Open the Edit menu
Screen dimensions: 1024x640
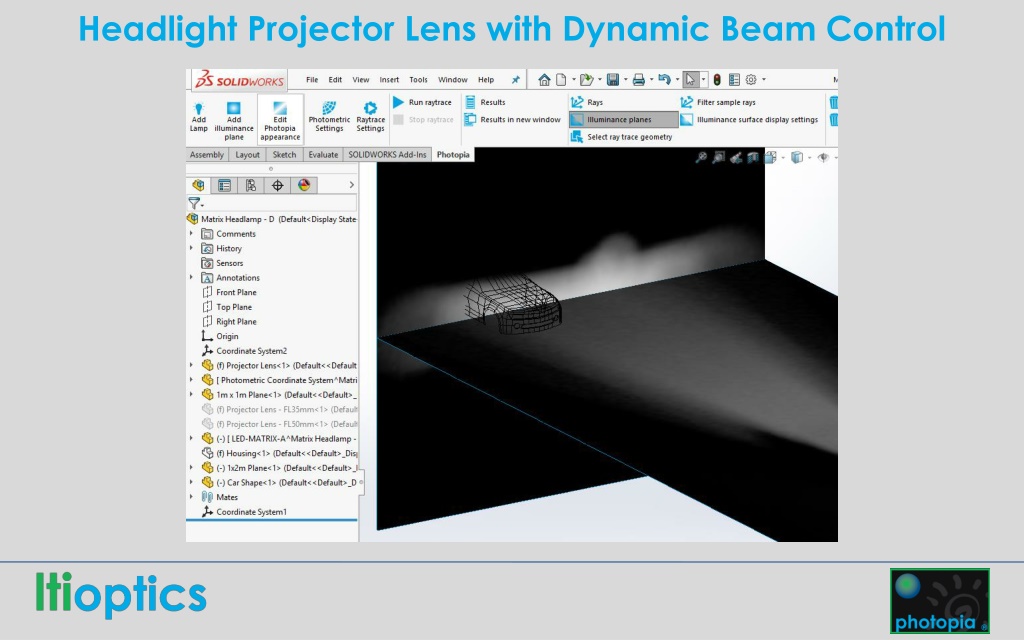tap(335, 80)
